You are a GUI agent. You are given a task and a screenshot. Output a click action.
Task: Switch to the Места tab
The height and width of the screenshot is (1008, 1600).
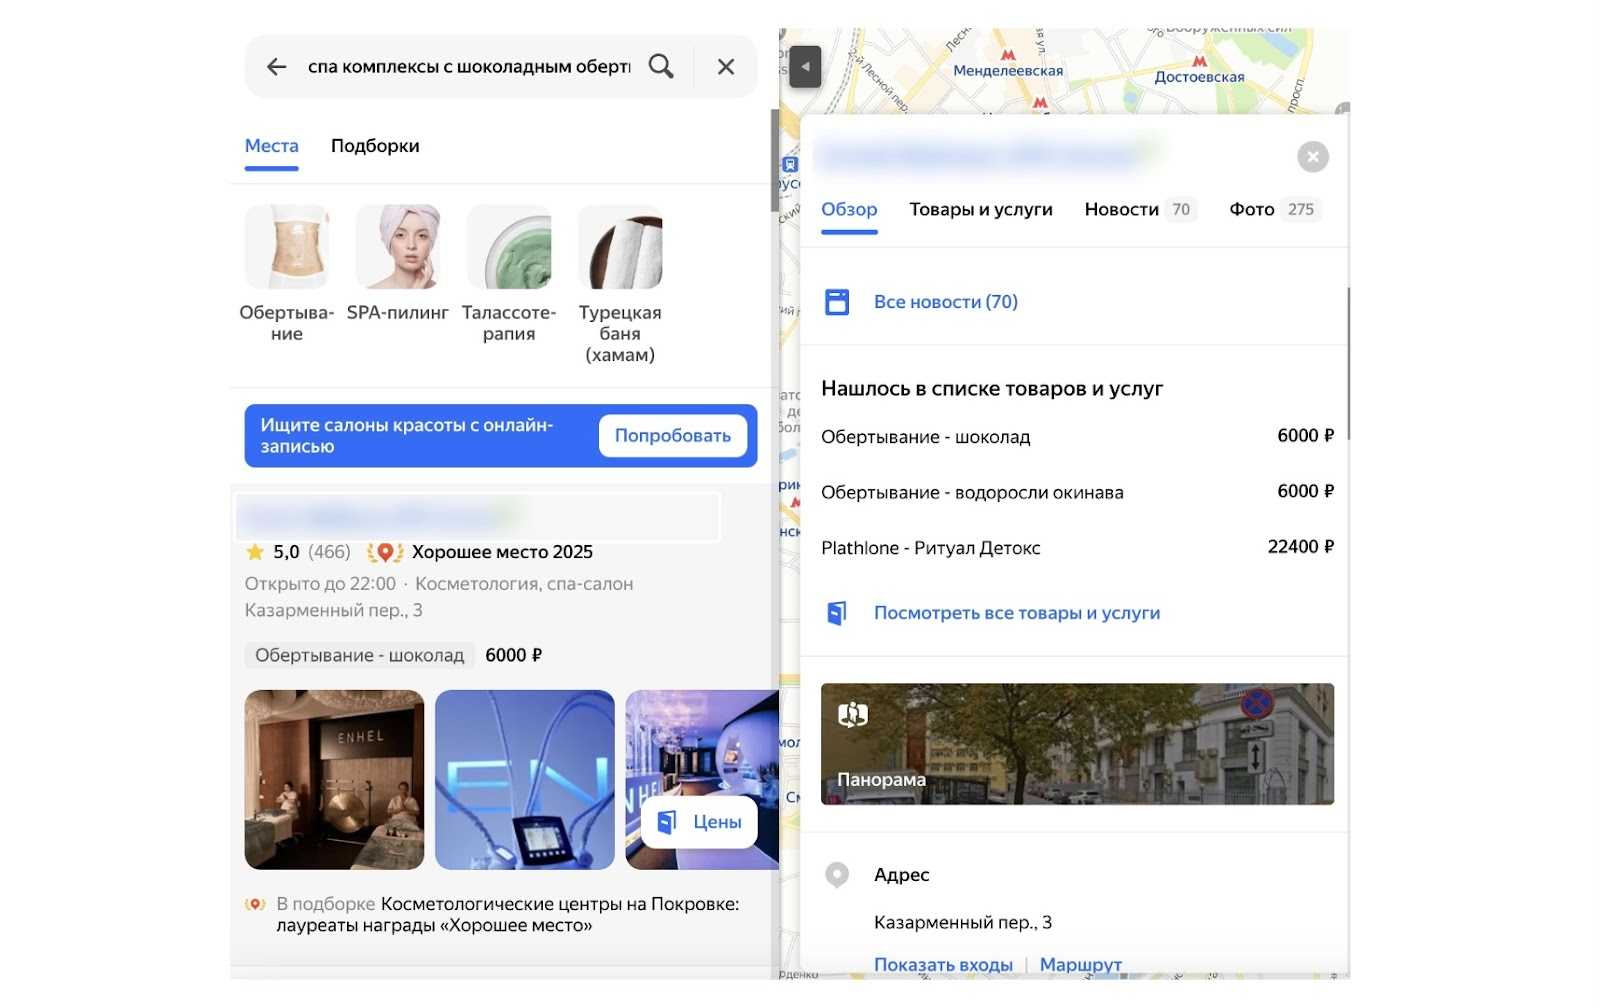[272, 146]
